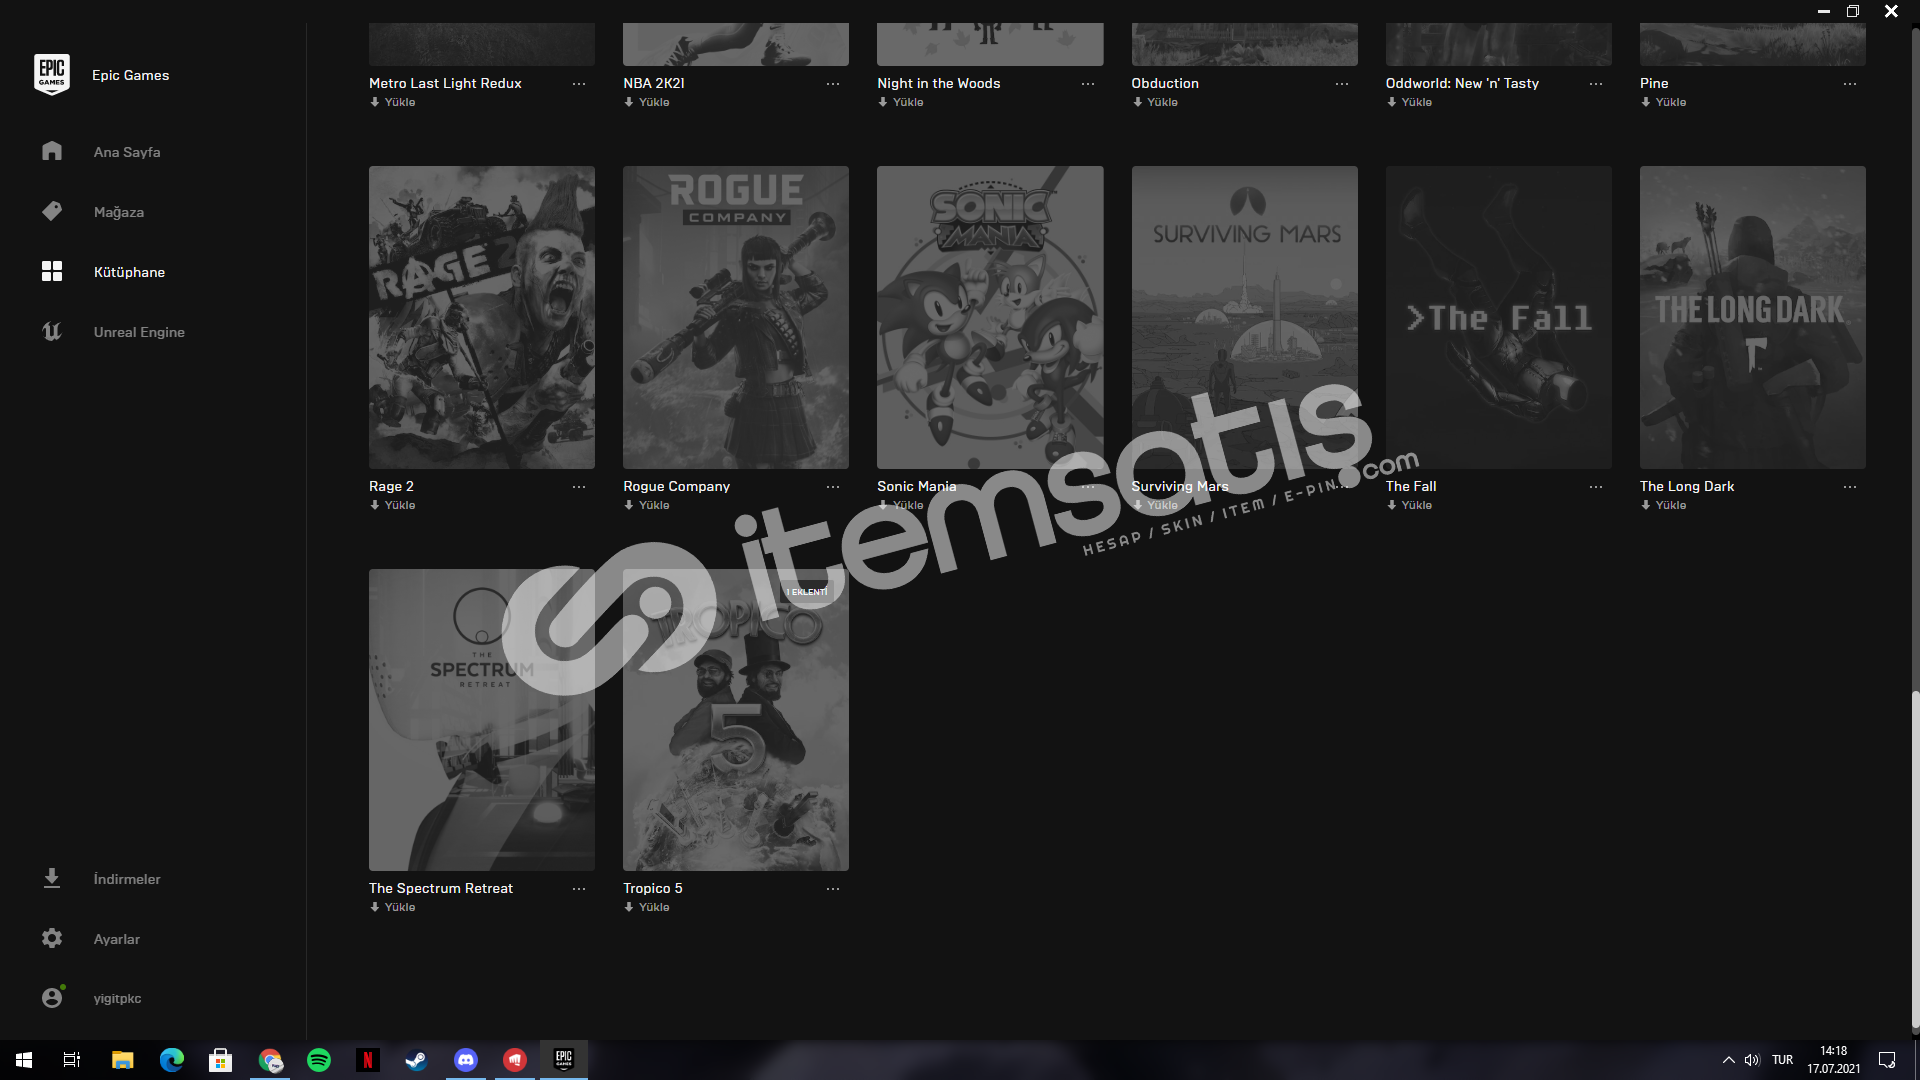The height and width of the screenshot is (1080, 1920).
Task: Open The Long Dark cover thumbnail
Action: coord(1752,317)
